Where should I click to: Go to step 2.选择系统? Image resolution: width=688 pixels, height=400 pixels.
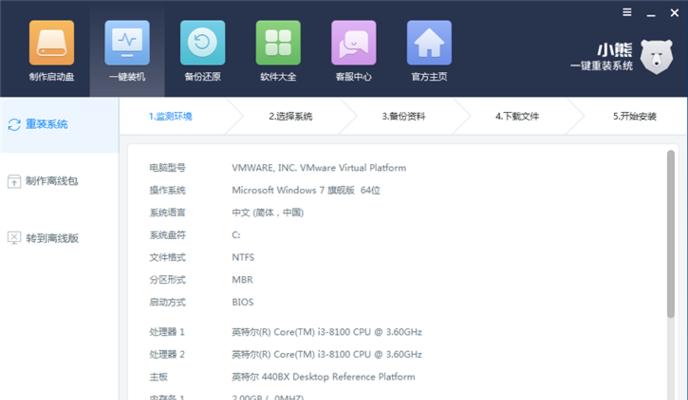(x=290, y=116)
